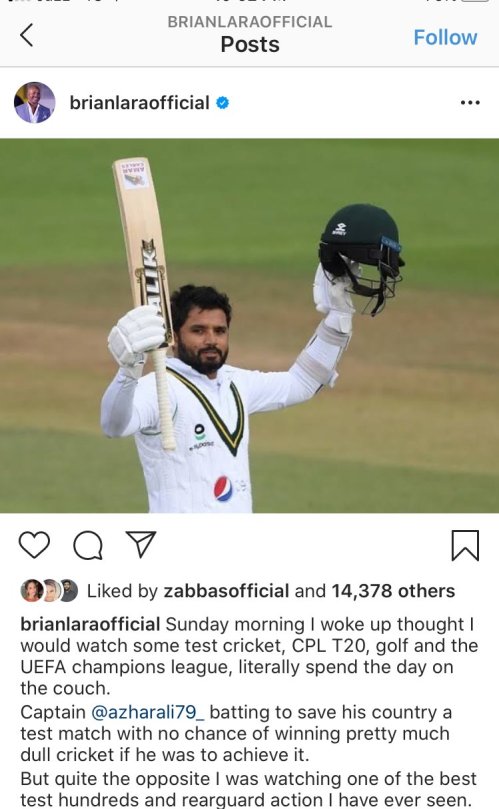Image resolution: width=499 pixels, height=809 pixels.
Task: Open comments with speech bubble icon
Action: [88, 545]
